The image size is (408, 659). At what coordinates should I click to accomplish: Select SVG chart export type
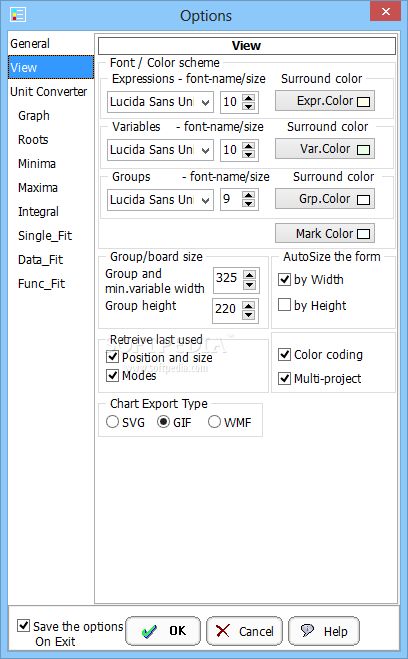tap(112, 422)
